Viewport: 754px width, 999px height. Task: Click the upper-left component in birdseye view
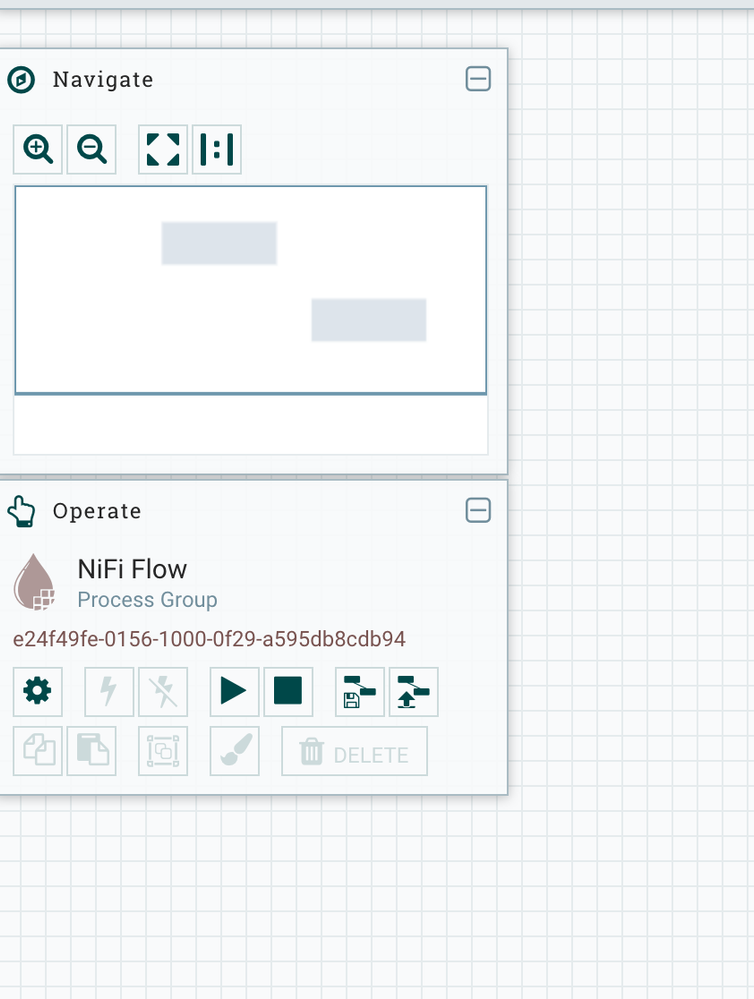click(x=219, y=243)
